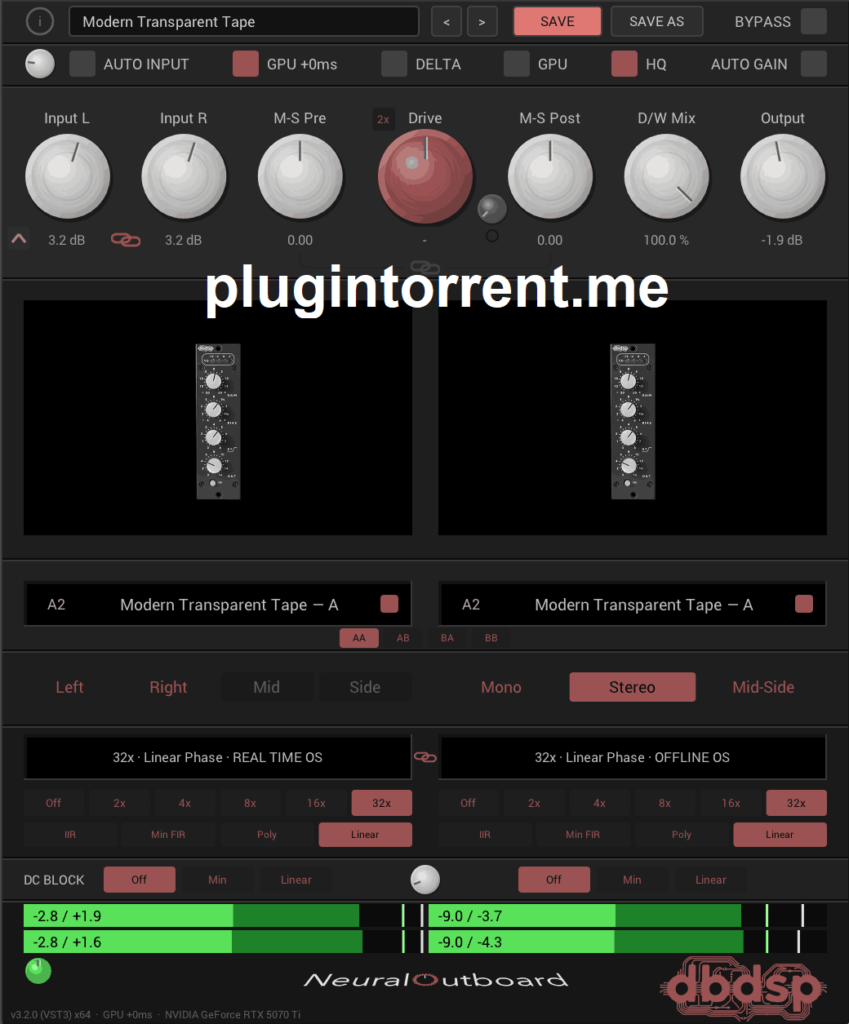The width and height of the screenshot is (849, 1024).
Task: Collapse panel using red caret under Input L
Action: (x=19, y=239)
